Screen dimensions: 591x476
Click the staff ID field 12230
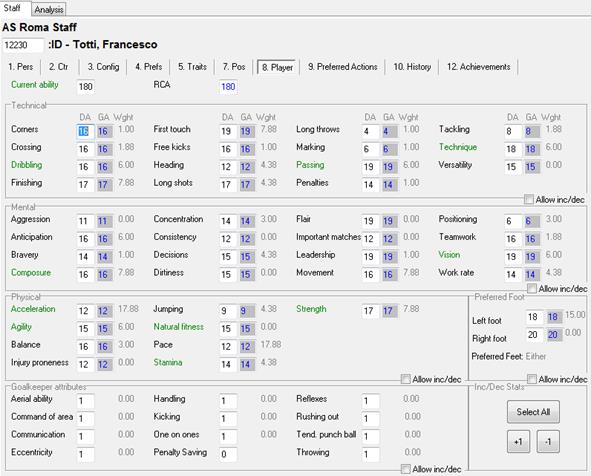click(x=23, y=45)
